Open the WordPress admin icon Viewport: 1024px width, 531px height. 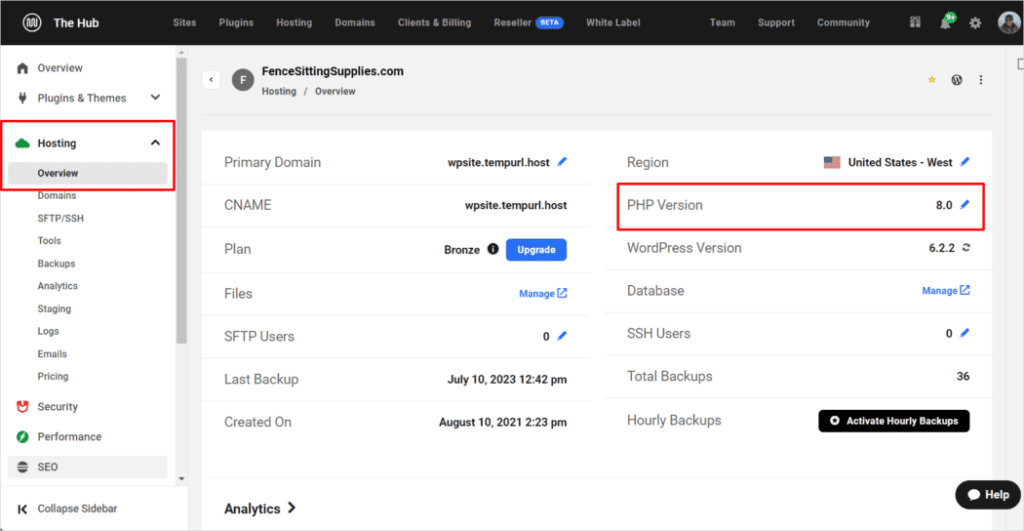(x=956, y=80)
